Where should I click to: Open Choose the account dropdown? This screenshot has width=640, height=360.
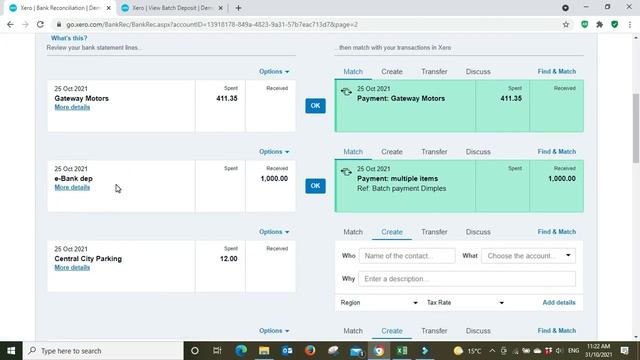tap(529, 256)
